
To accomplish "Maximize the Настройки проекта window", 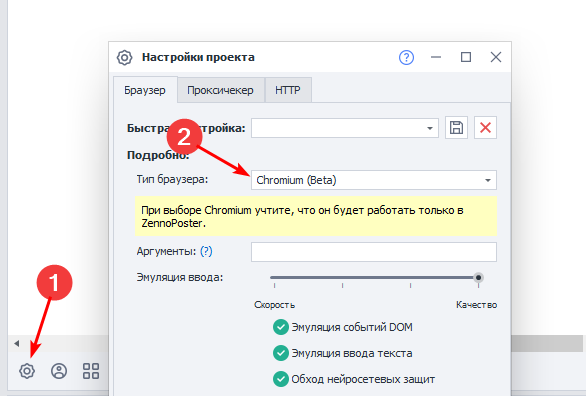I will click(466, 57).
